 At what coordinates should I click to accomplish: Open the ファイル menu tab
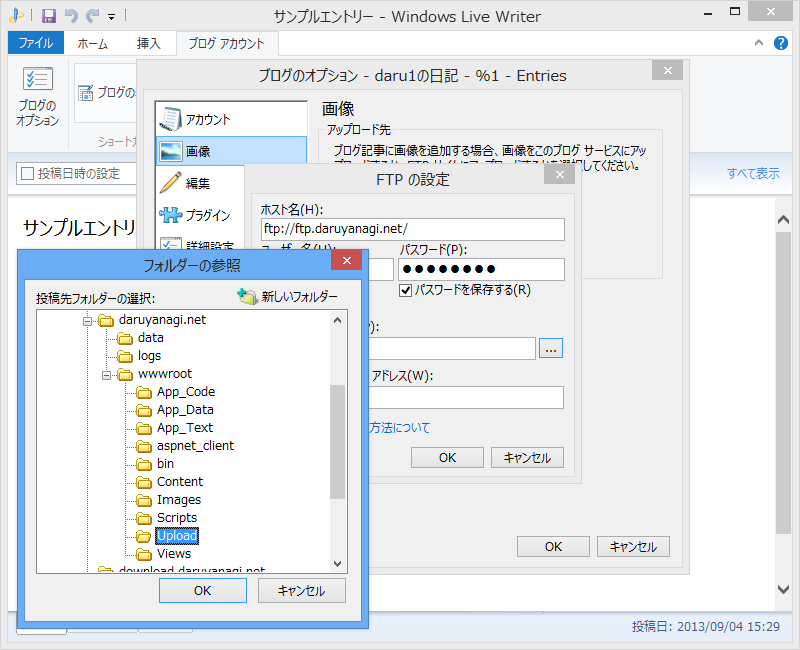point(36,43)
